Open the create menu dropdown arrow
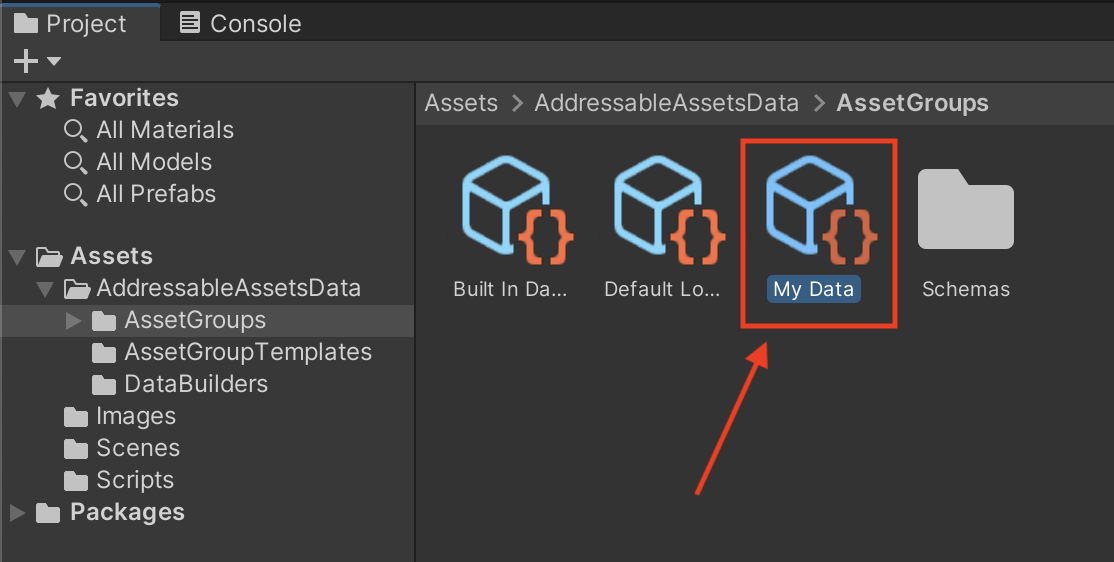1114x562 pixels. coord(54,61)
